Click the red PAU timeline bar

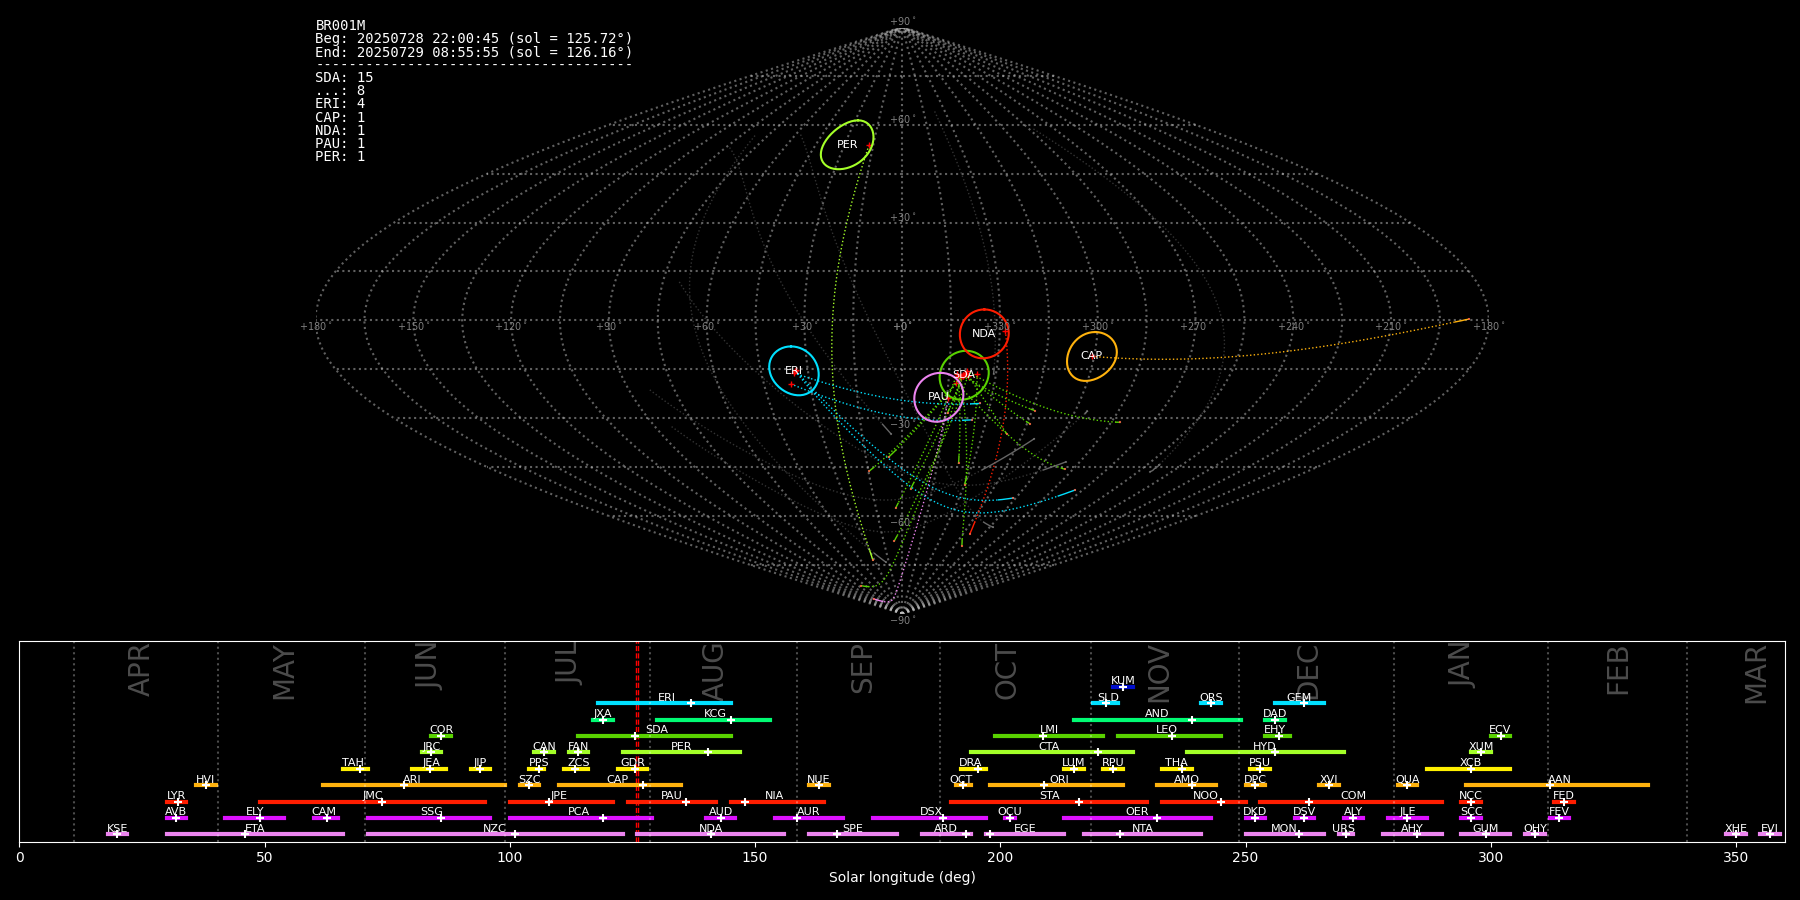click(672, 802)
